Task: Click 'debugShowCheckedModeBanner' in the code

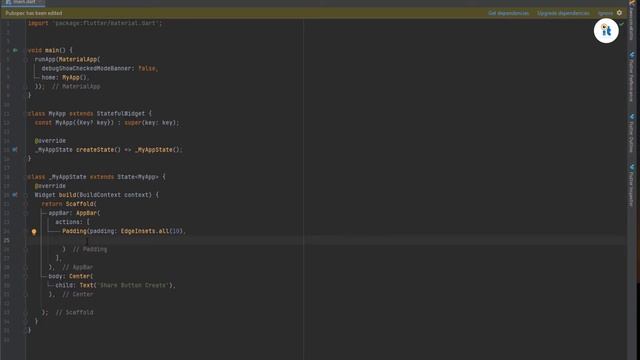Action: pos(86,69)
